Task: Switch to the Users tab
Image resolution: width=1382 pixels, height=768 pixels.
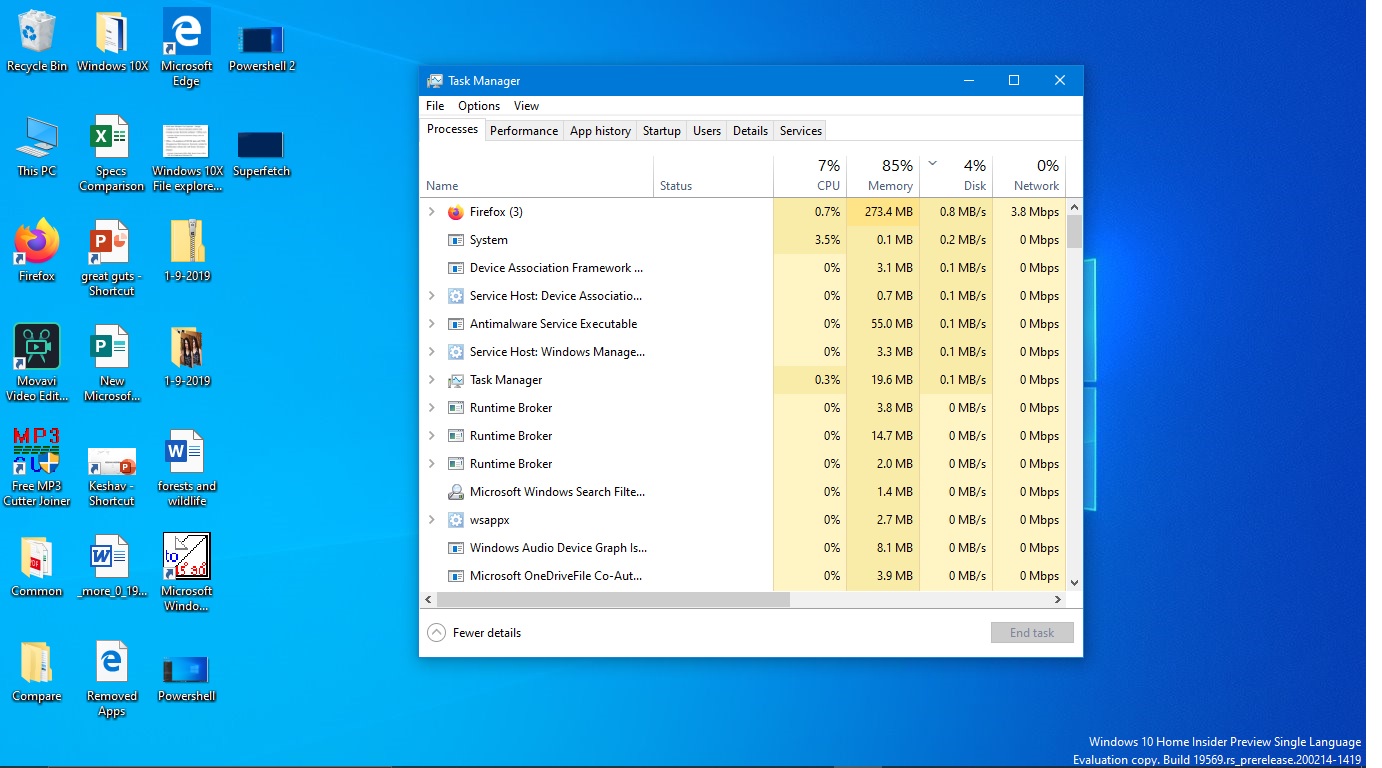Action: (x=707, y=131)
